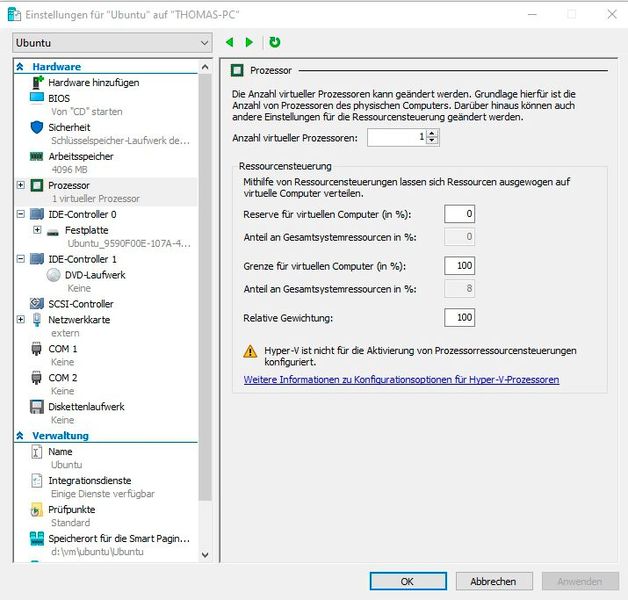Click OK to confirm settings
Image resolution: width=628 pixels, height=600 pixels.
[408, 581]
